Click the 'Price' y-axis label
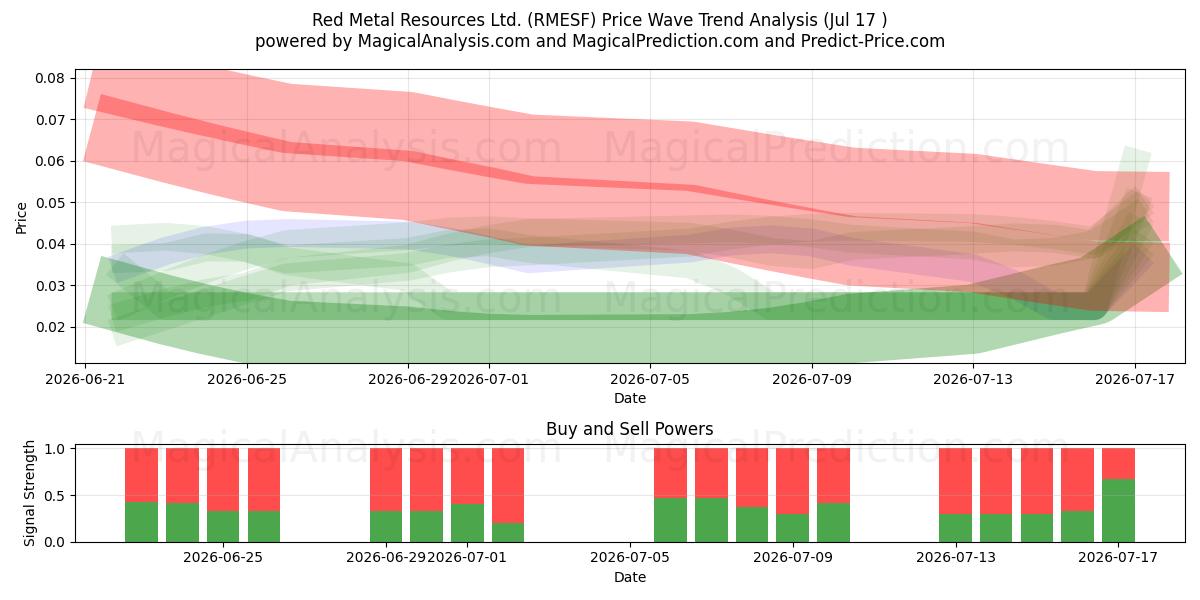 pyautogui.click(x=22, y=217)
